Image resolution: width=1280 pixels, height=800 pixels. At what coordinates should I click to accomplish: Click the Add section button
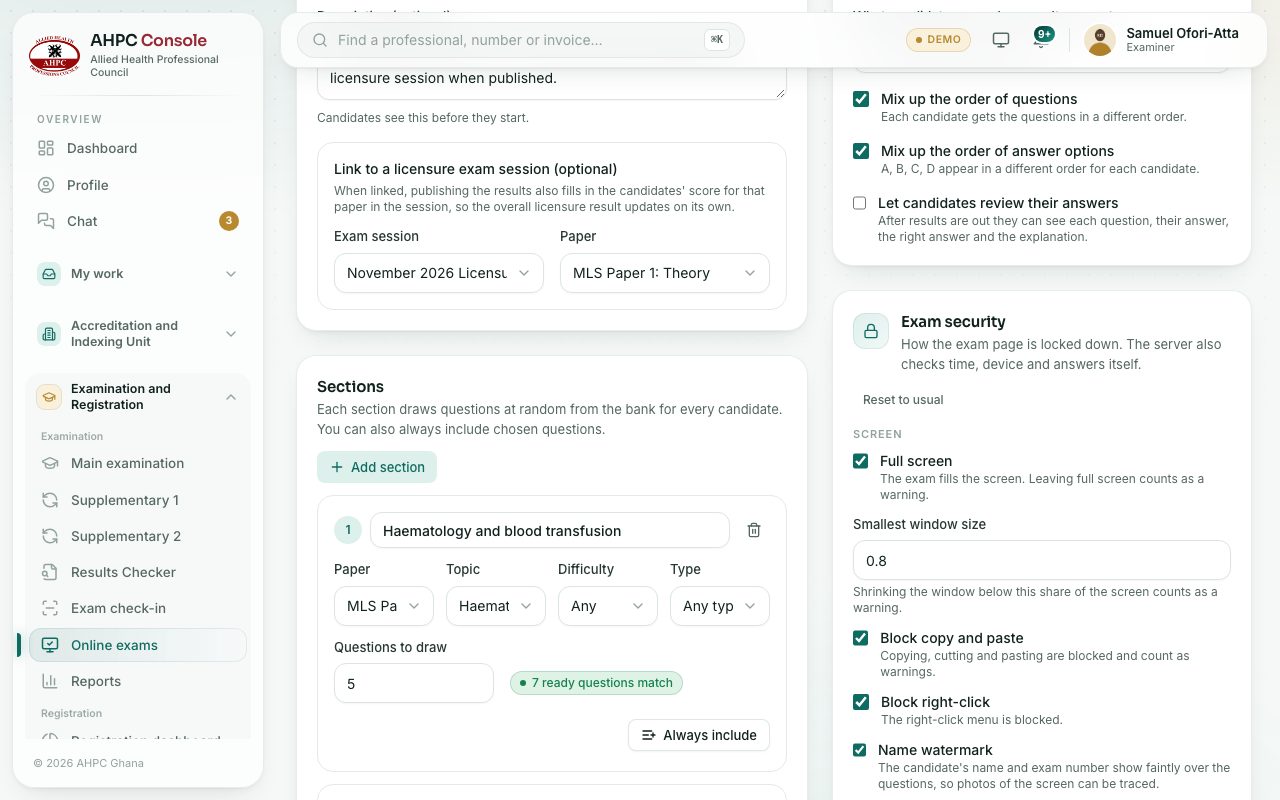click(x=377, y=467)
